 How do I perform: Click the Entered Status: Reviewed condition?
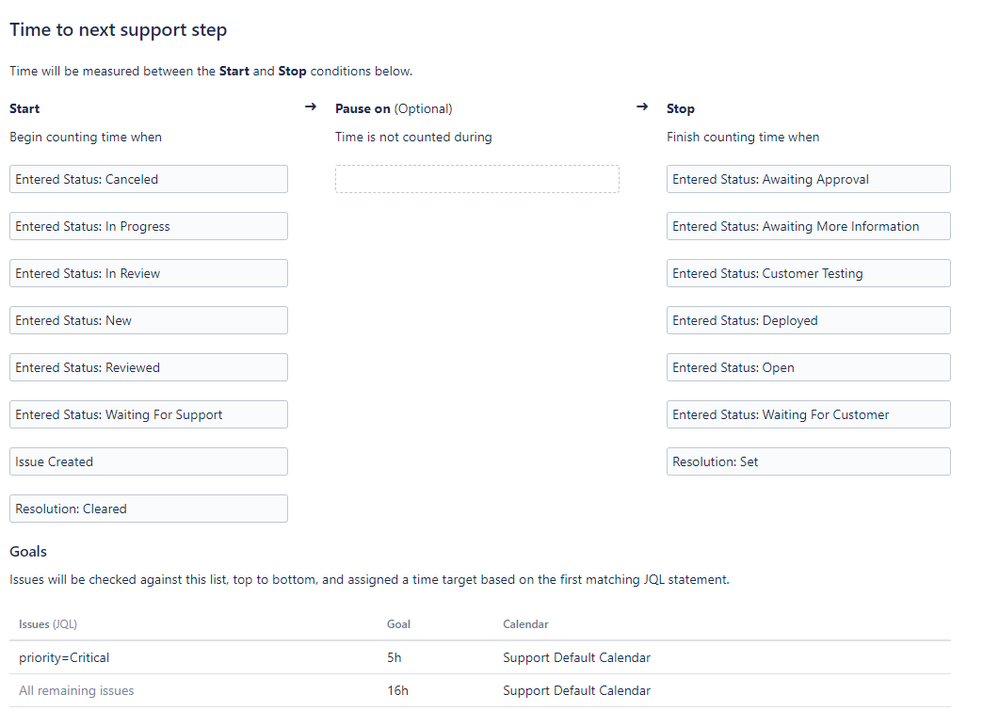click(x=148, y=368)
